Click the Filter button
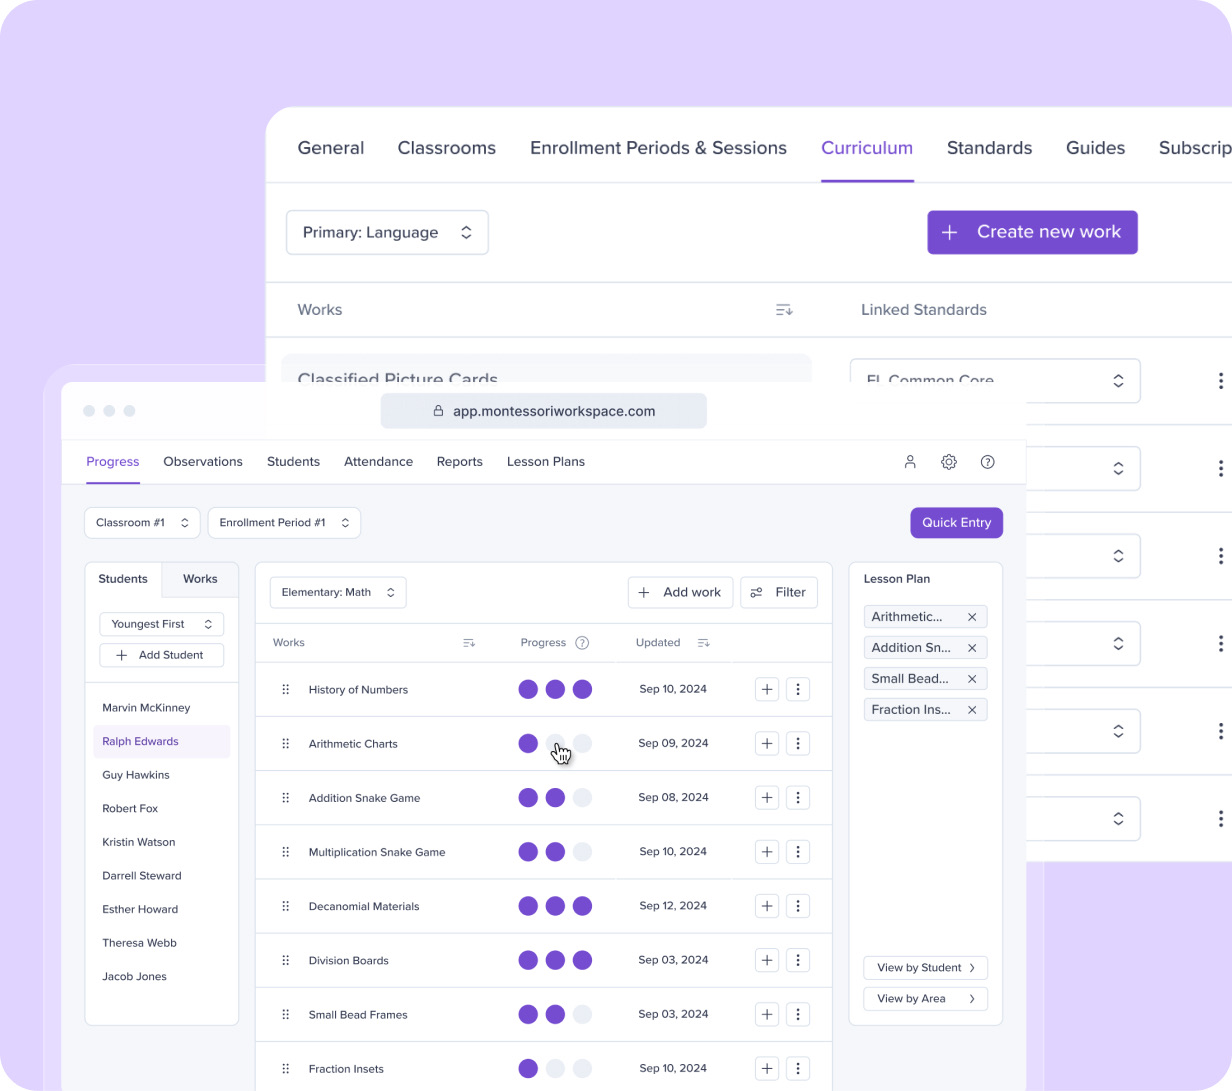 (x=779, y=592)
